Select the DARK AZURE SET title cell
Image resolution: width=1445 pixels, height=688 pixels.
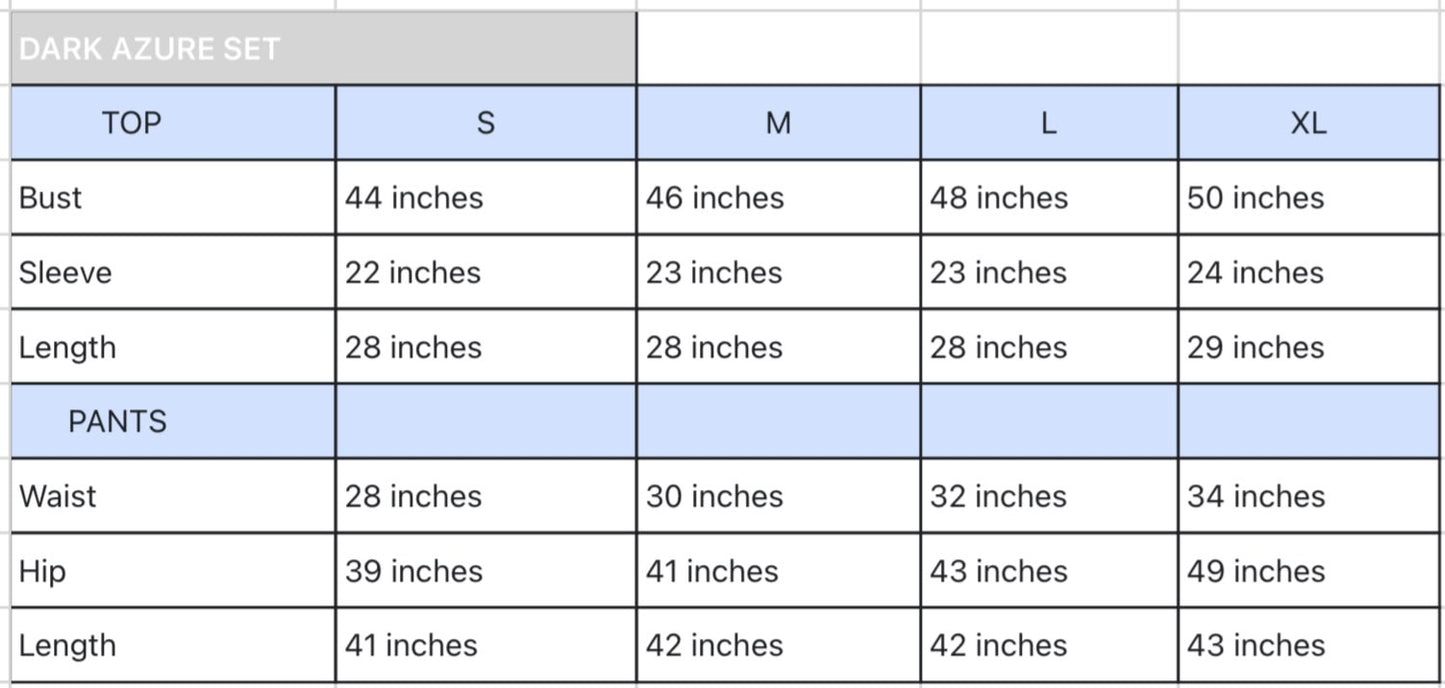tap(323, 48)
